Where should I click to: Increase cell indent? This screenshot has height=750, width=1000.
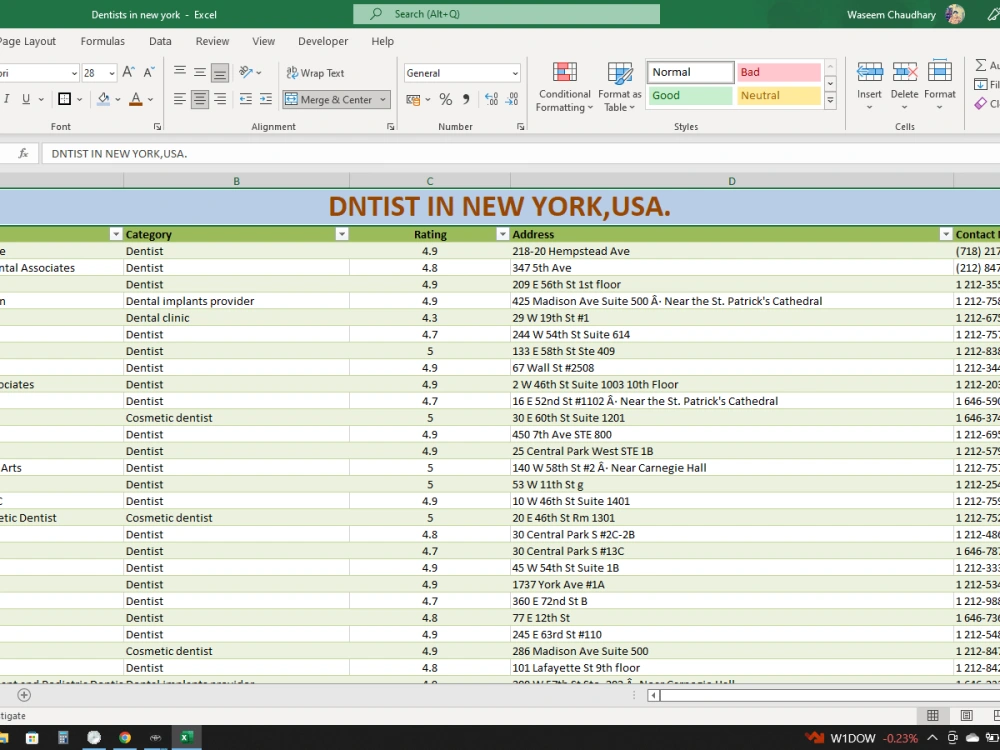265,99
